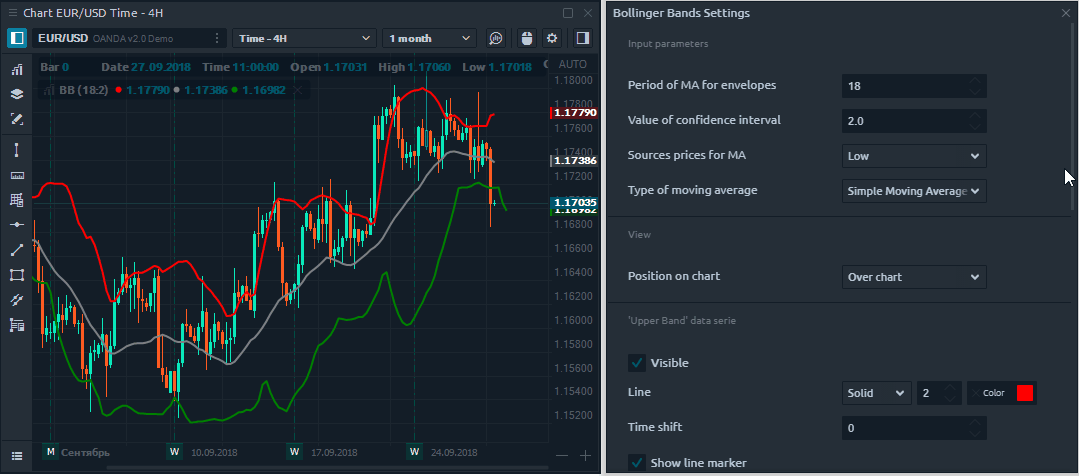Open the list menu icon at bottom left
The height and width of the screenshot is (476, 1079).
tap(17, 455)
